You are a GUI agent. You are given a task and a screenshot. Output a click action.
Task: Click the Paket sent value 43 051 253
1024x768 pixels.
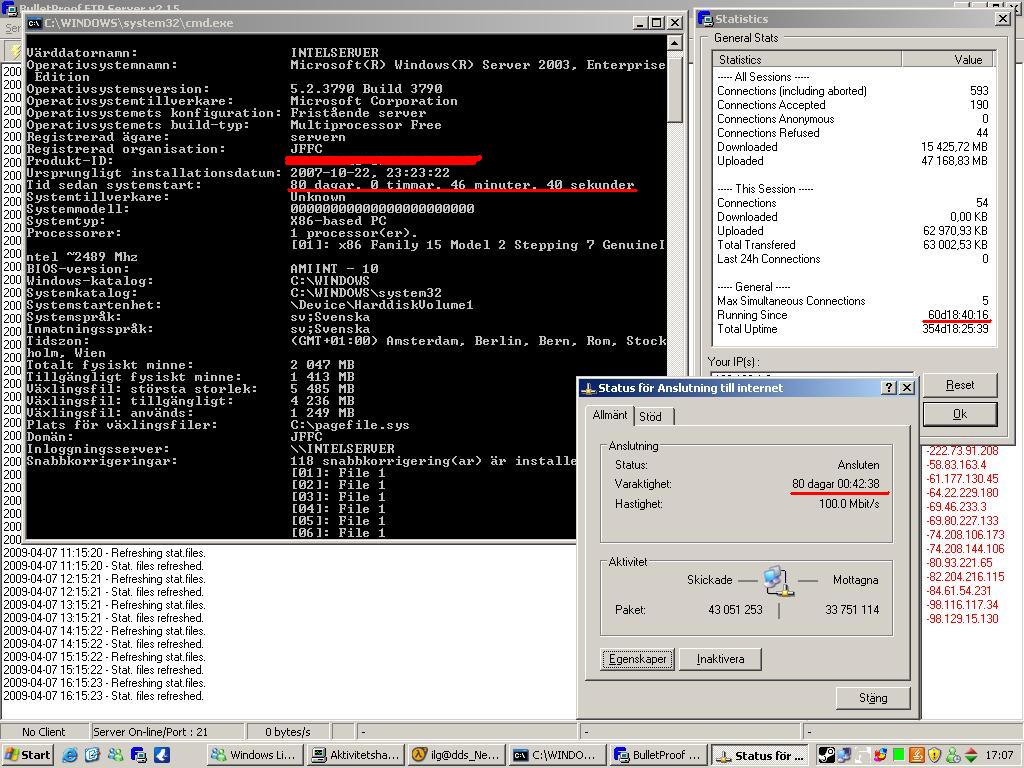(735, 610)
